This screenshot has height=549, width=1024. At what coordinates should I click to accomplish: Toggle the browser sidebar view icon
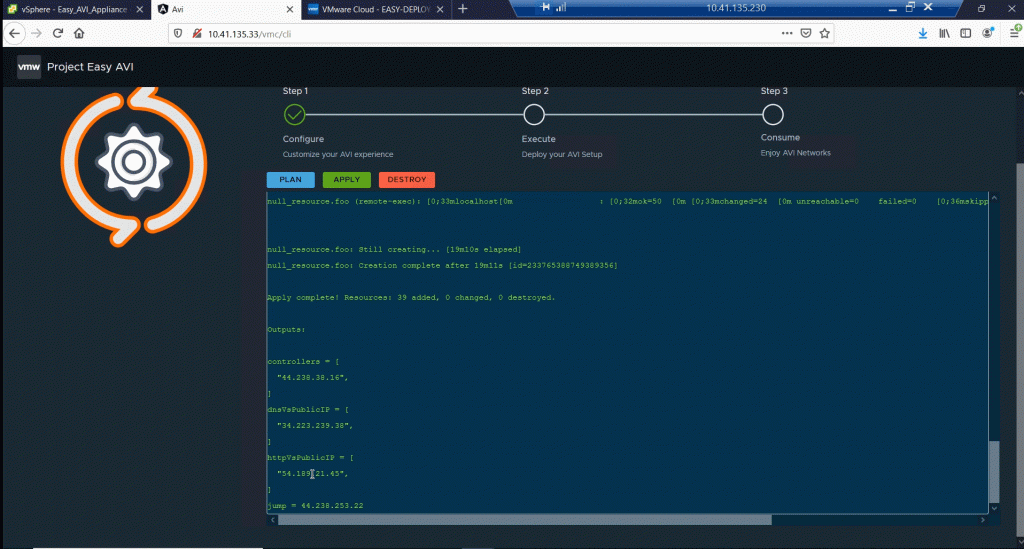[966, 33]
